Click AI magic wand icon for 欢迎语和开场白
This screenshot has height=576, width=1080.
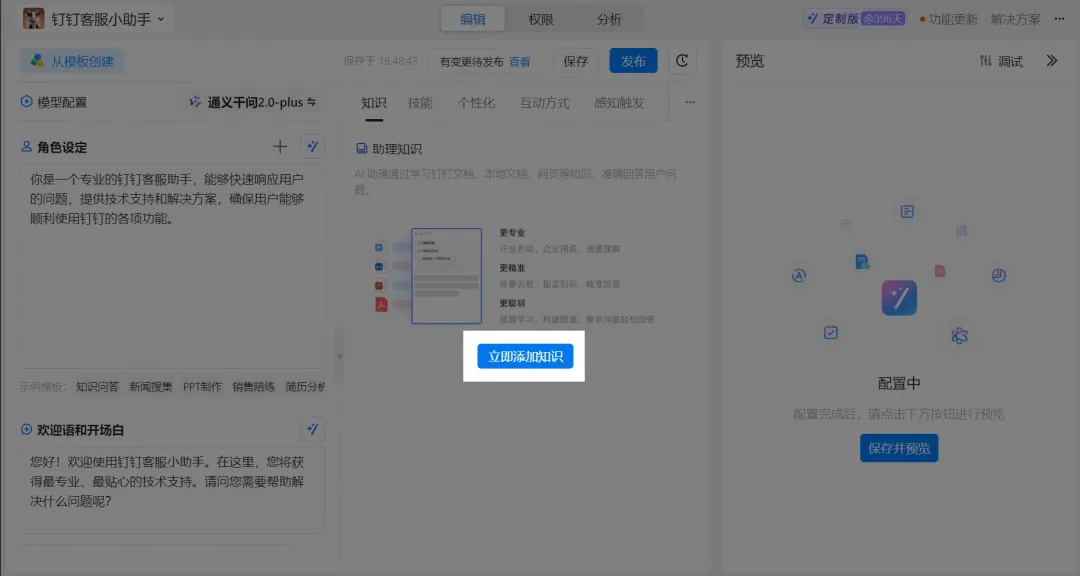click(x=313, y=429)
